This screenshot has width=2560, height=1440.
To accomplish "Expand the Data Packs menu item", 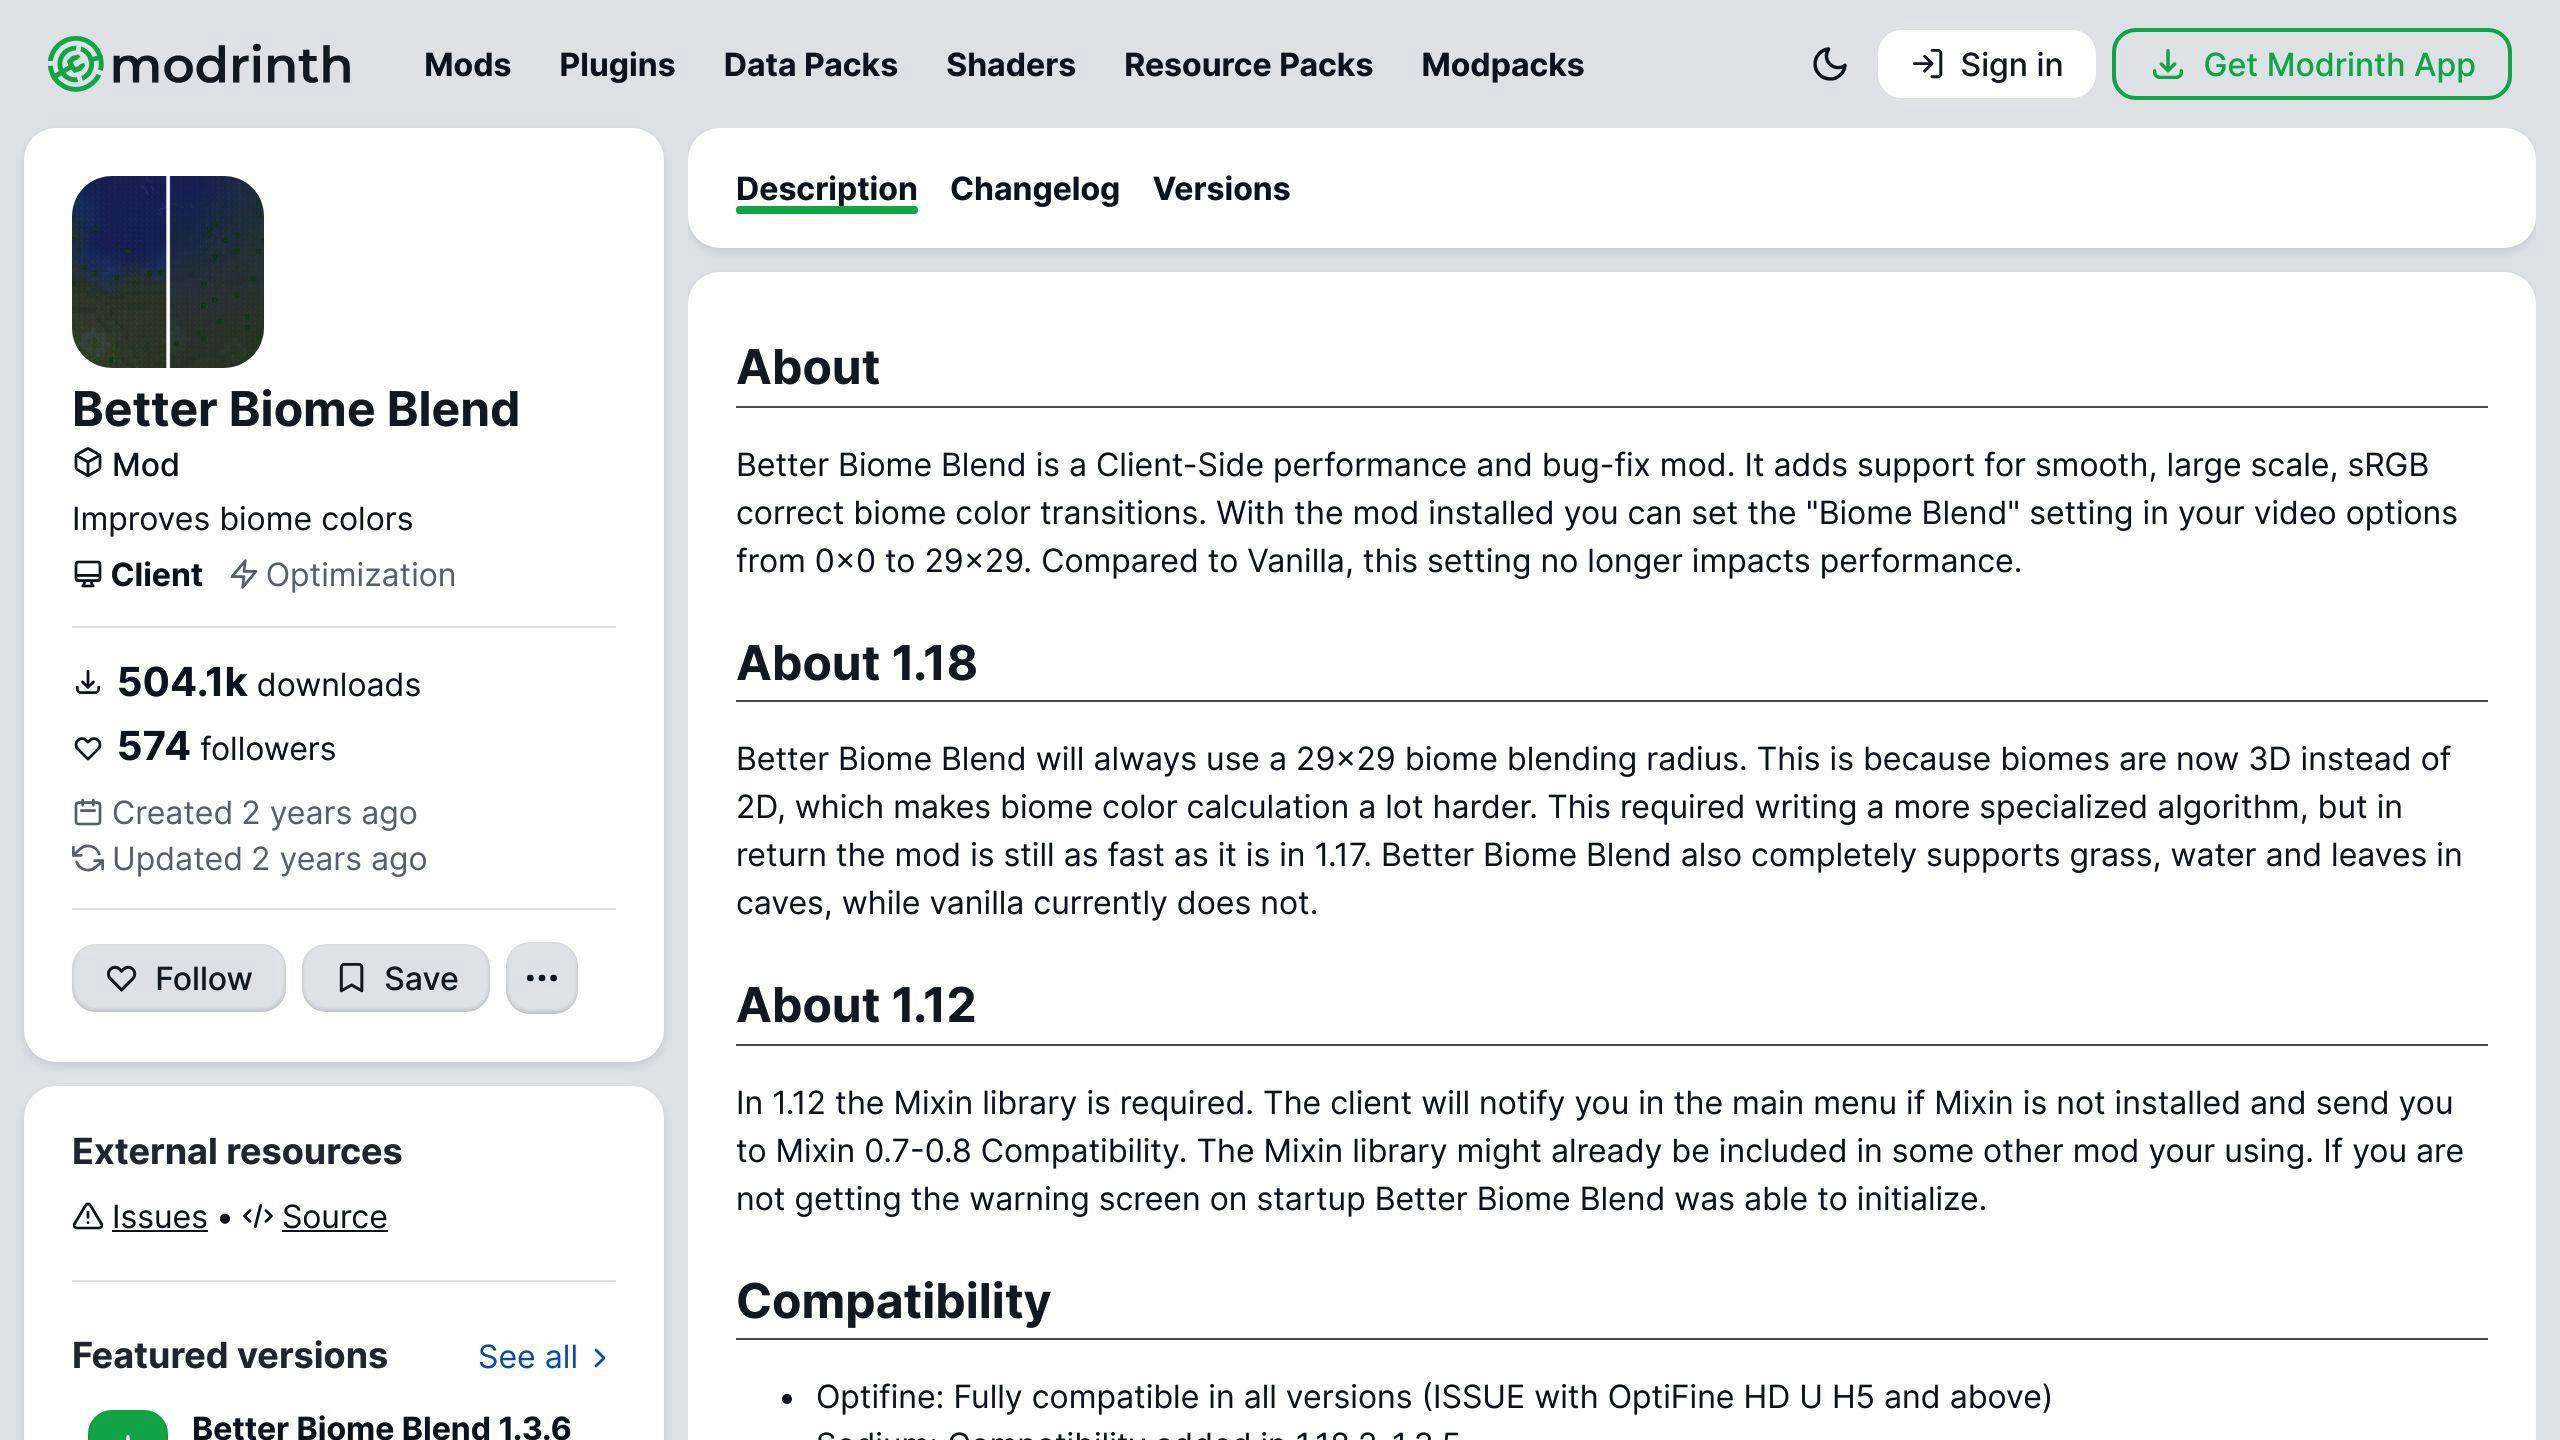I will click(x=811, y=65).
